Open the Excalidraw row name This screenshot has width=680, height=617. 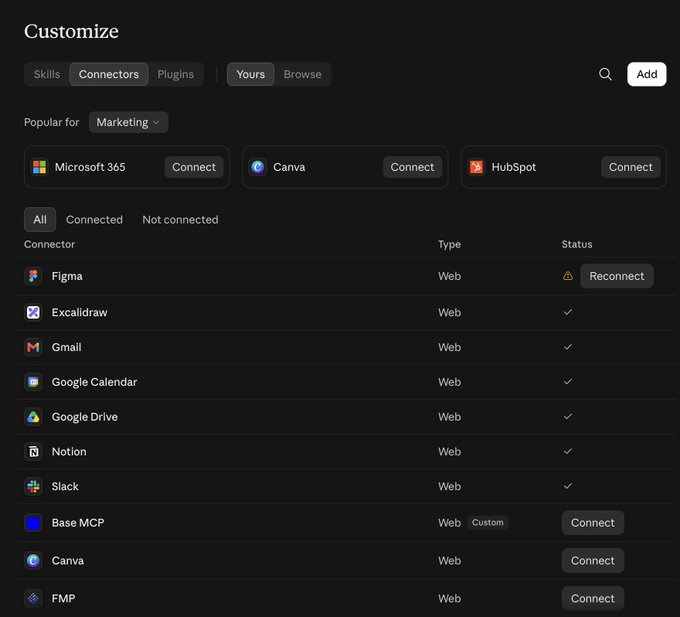point(79,312)
